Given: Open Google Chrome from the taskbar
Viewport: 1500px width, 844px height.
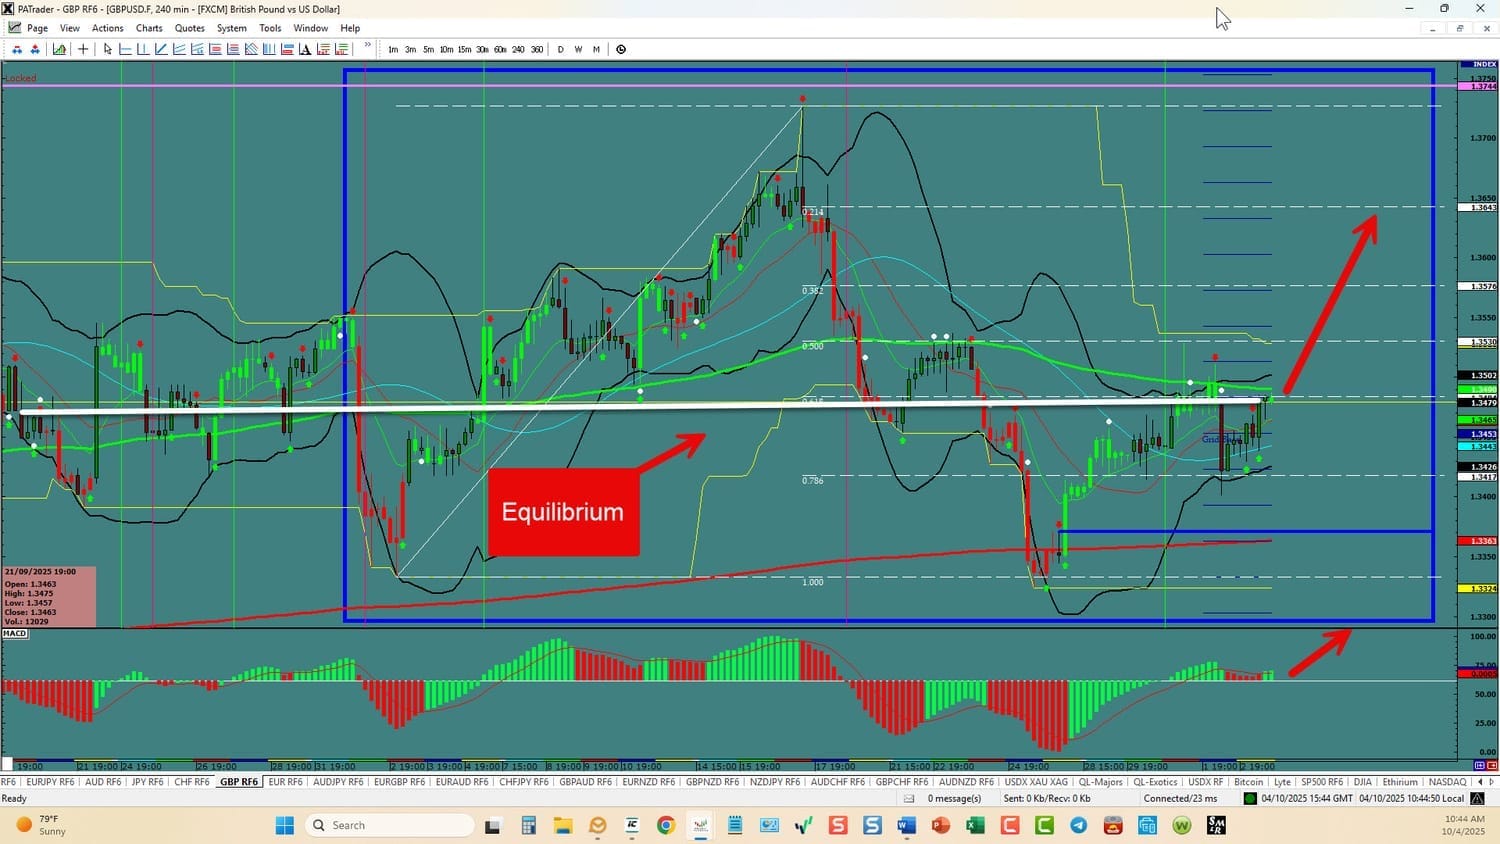Looking at the screenshot, I should coord(666,825).
